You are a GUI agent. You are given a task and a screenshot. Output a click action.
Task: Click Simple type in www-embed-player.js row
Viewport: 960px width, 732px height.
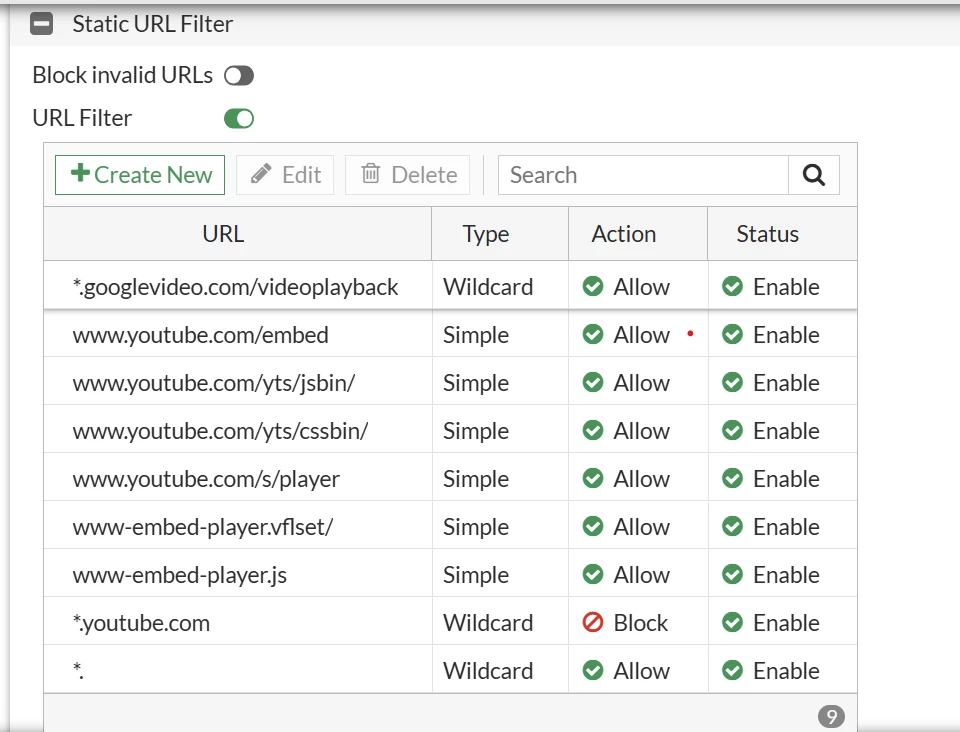(476, 575)
